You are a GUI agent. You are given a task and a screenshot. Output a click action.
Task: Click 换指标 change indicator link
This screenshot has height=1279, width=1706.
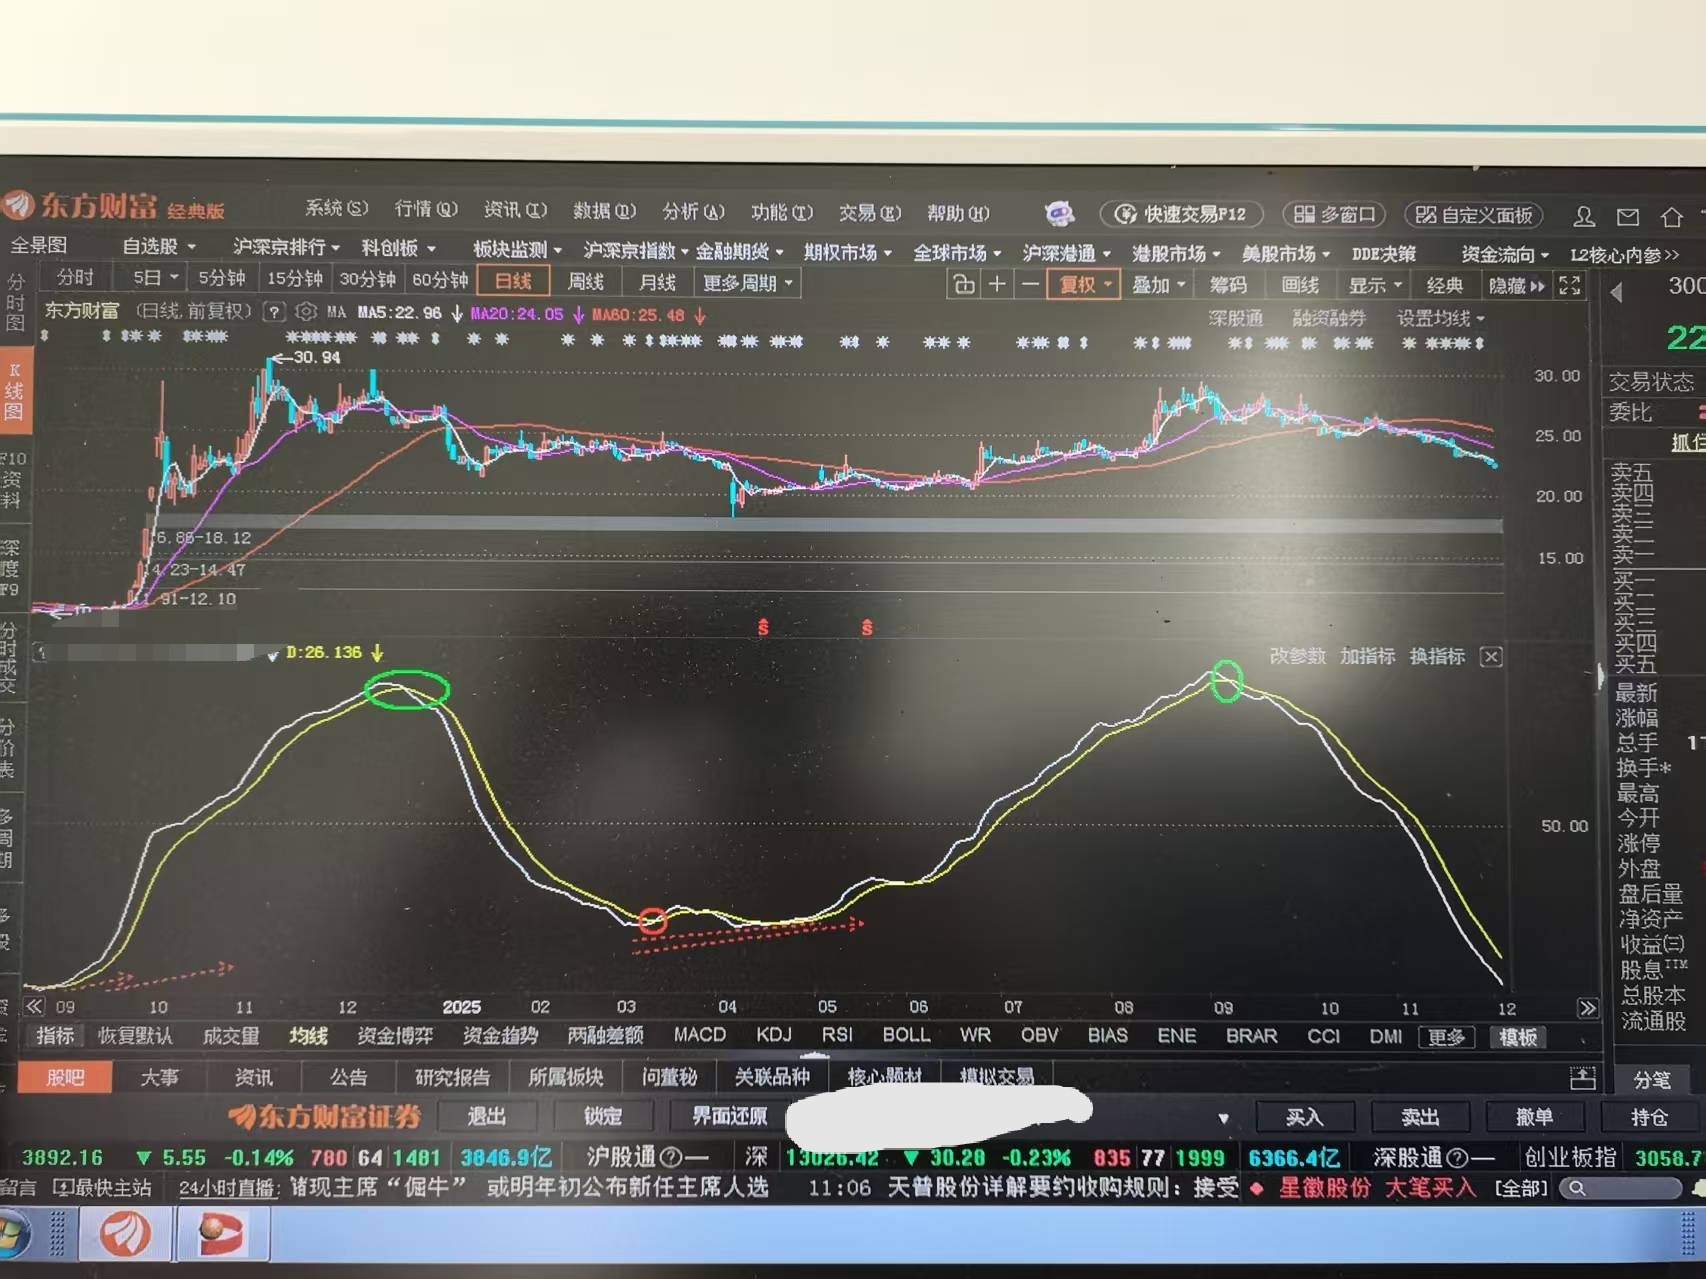coord(1437,656)
